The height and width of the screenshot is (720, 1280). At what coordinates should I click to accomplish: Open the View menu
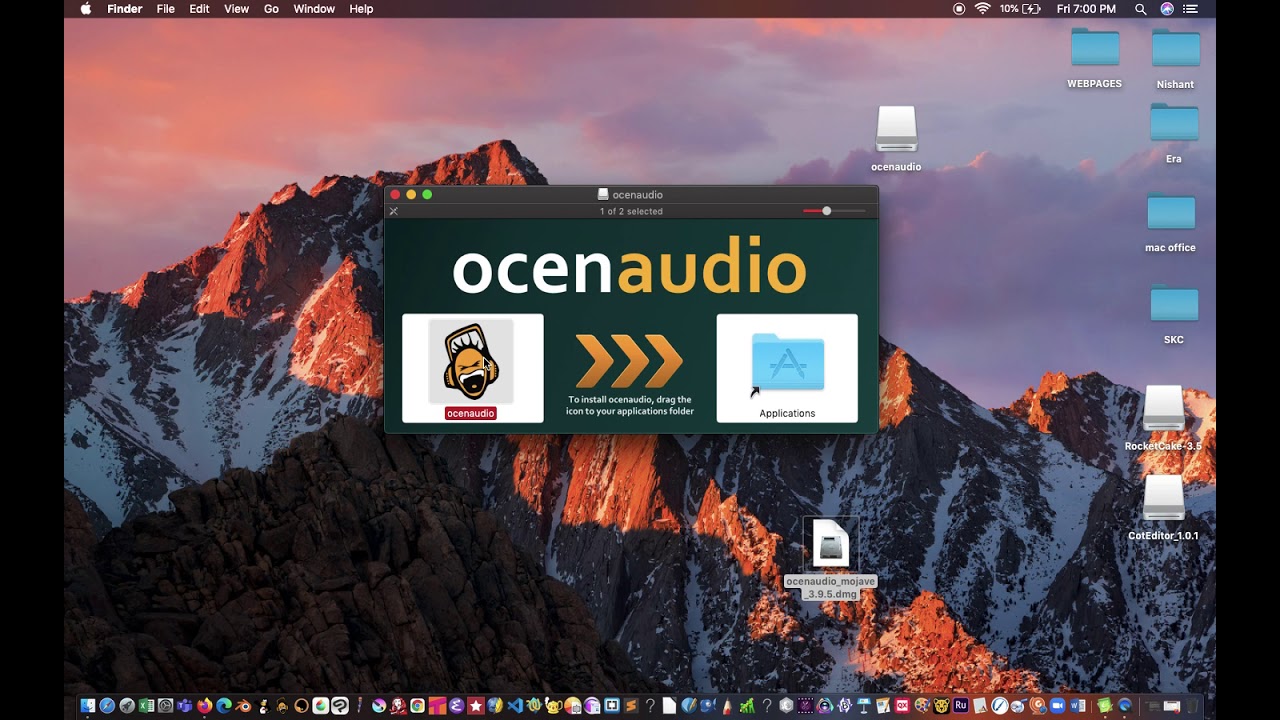pos(237,9)
